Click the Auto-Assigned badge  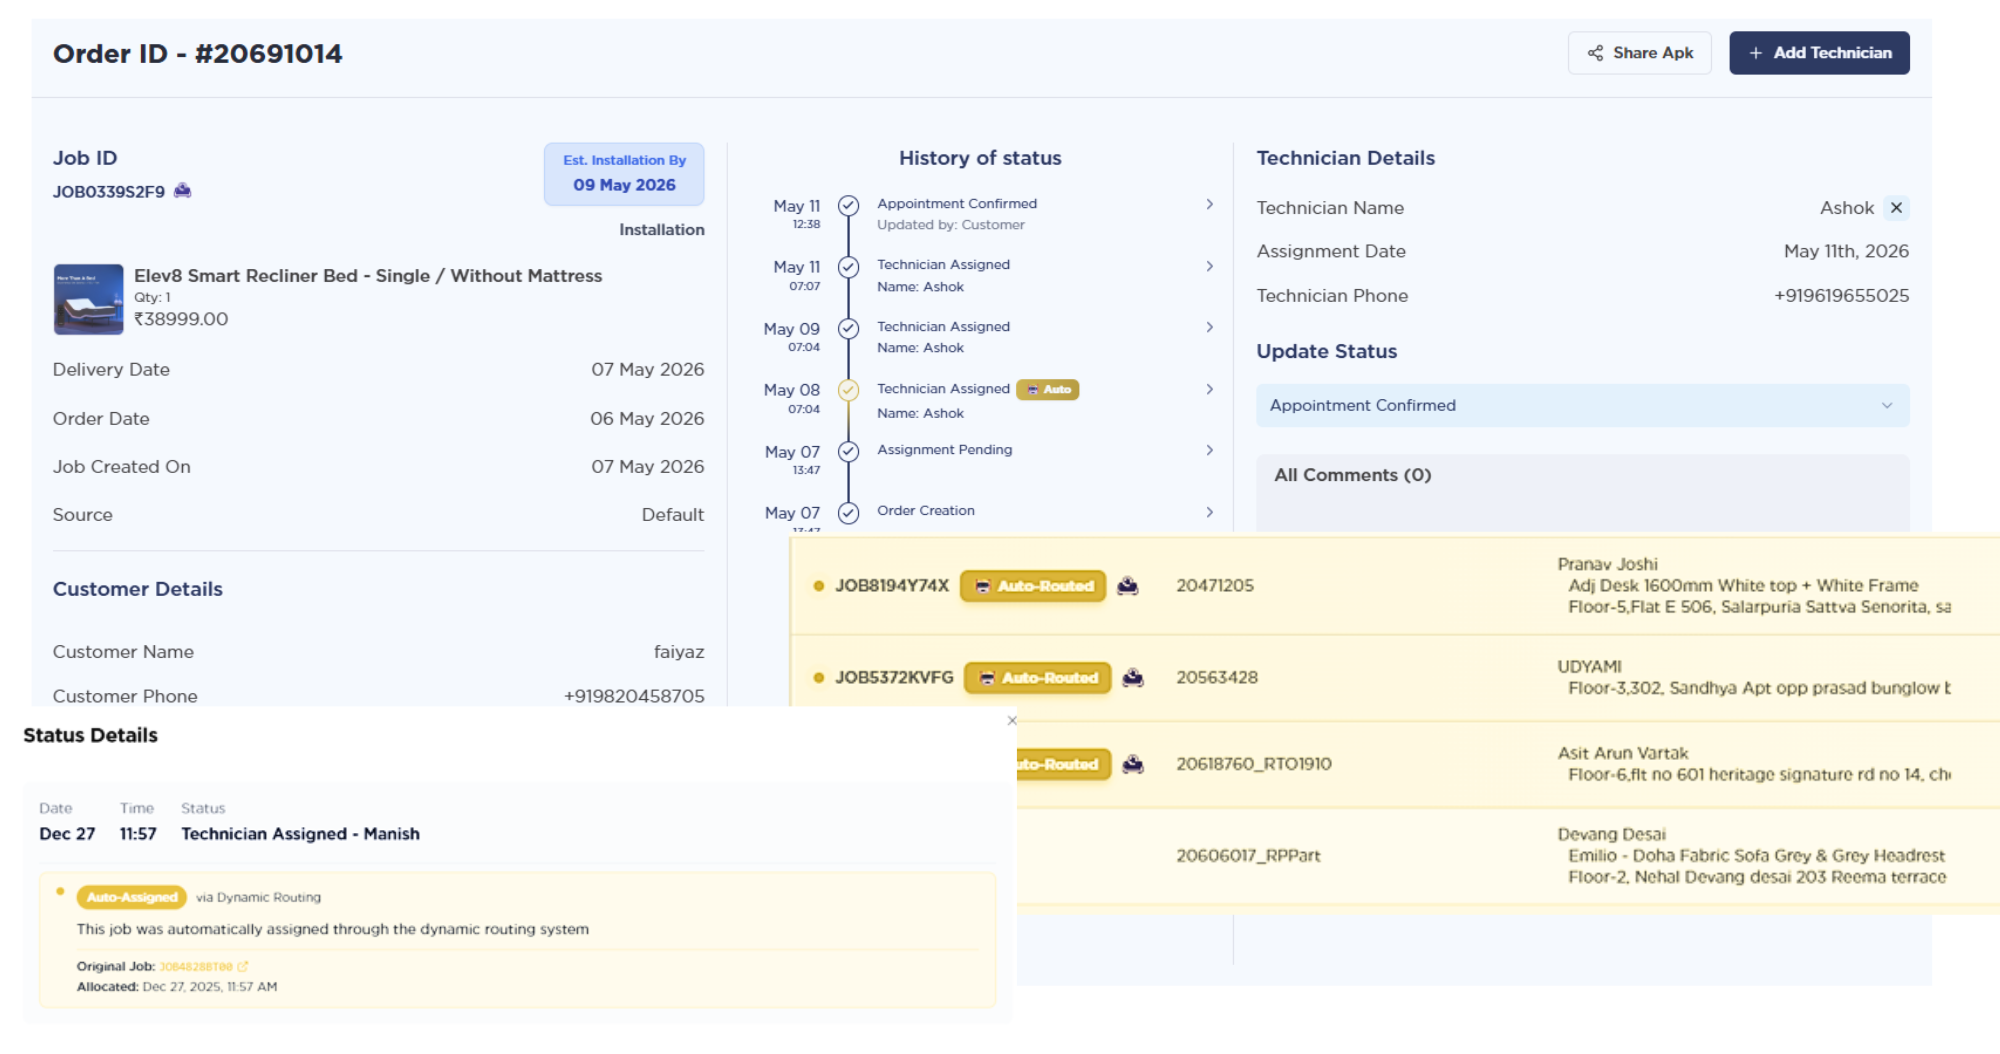pyautogui.click(x=132, y=897)
